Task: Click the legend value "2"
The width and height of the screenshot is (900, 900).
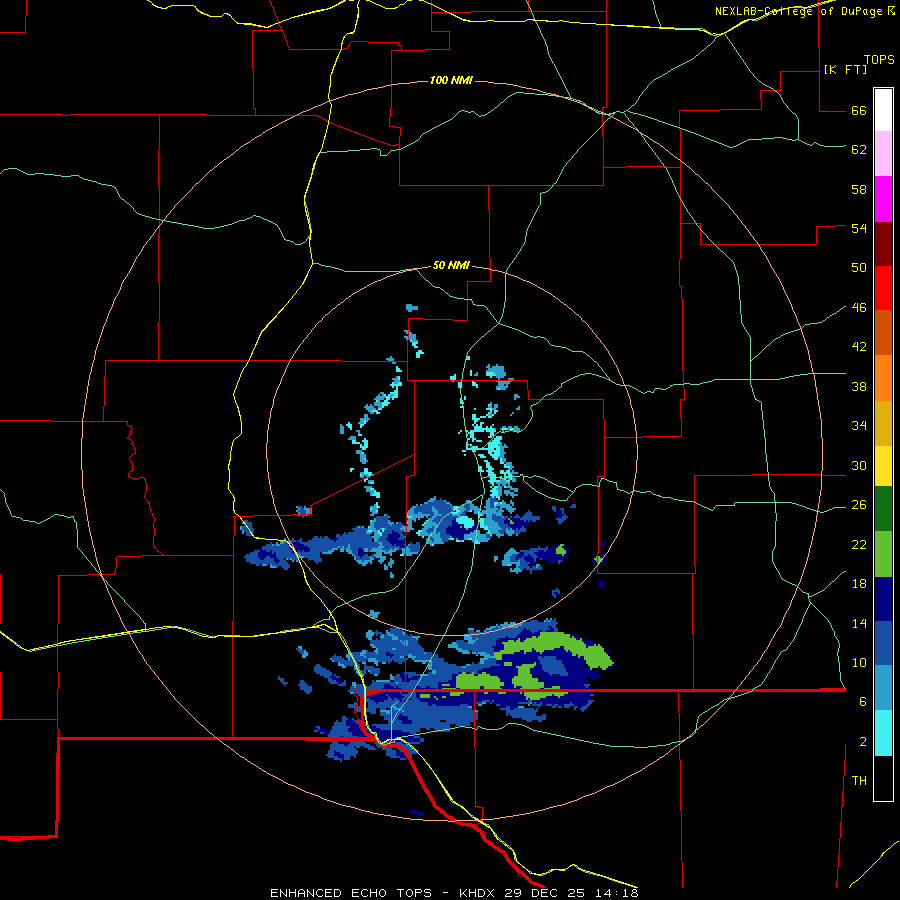Action: tap(863, 742)
